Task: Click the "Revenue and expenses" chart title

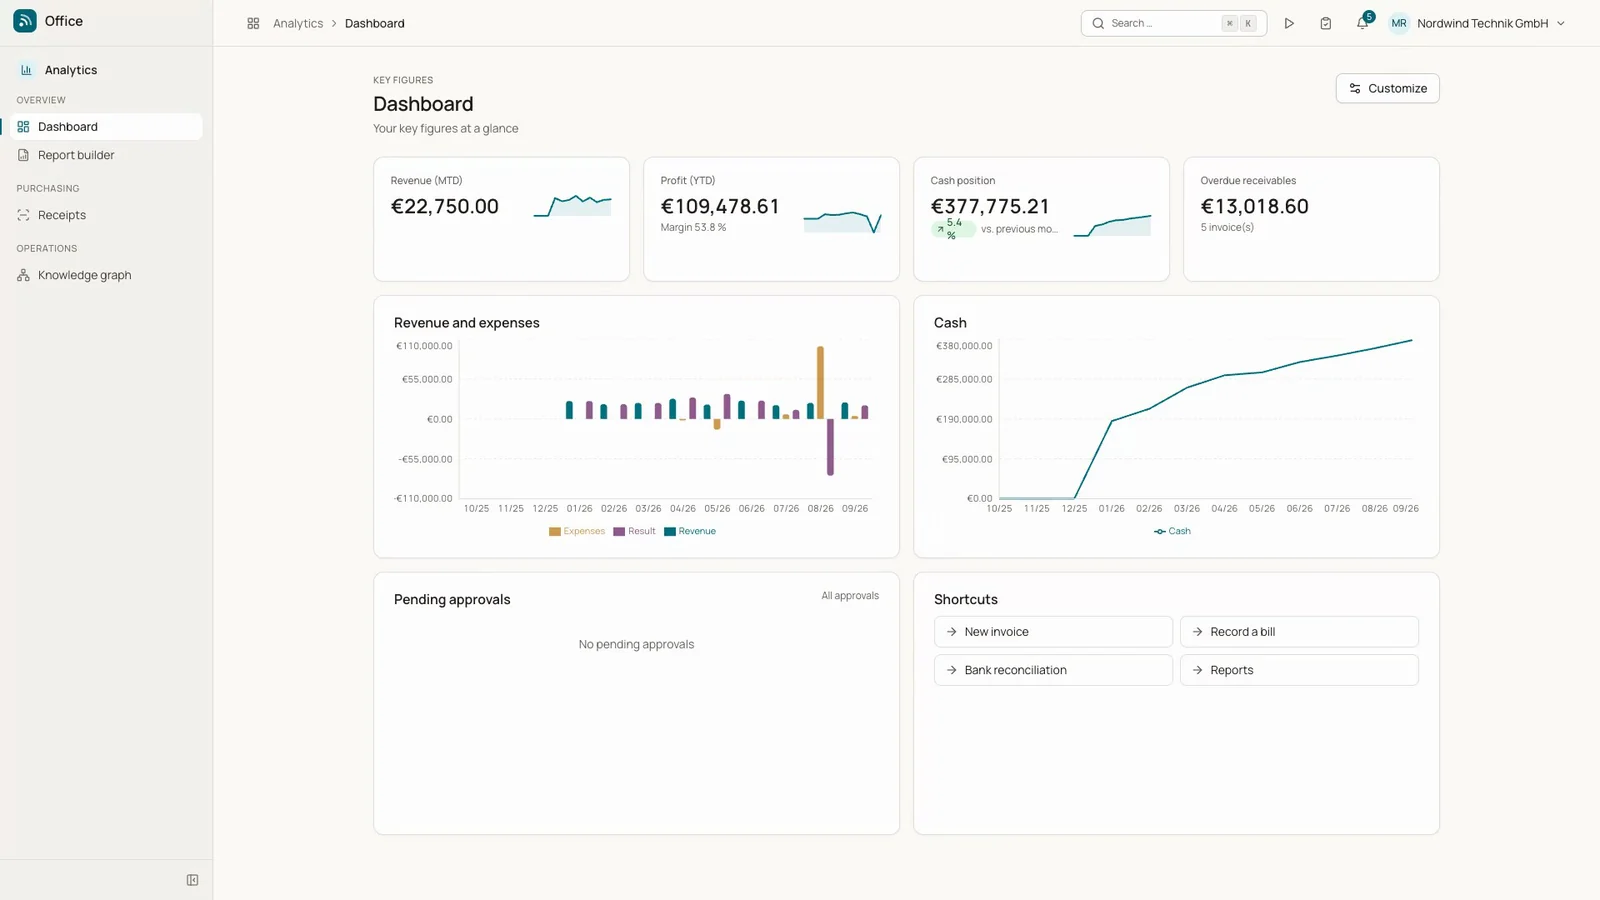Action: coord(467,323)
